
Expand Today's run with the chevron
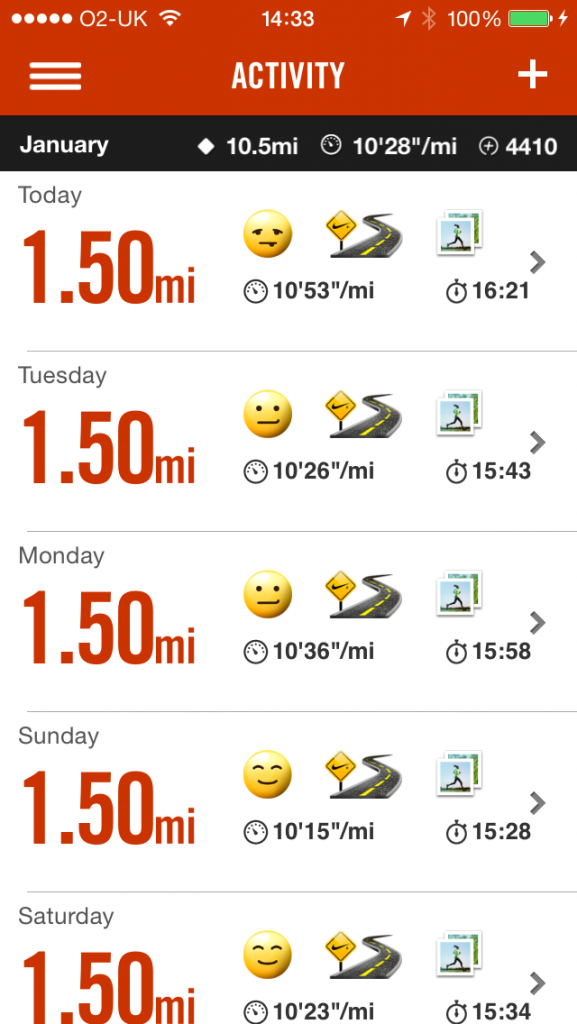tap(537, 263)
